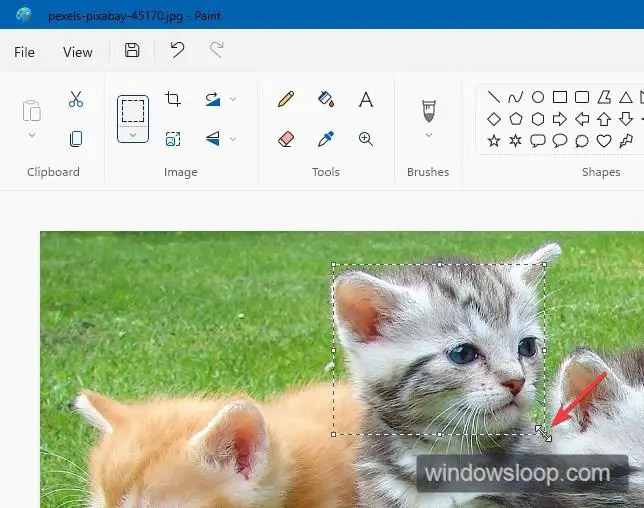Choose the Curve shape
The width and height of the screenshot is (644, 508).
(x=515, y=97)
